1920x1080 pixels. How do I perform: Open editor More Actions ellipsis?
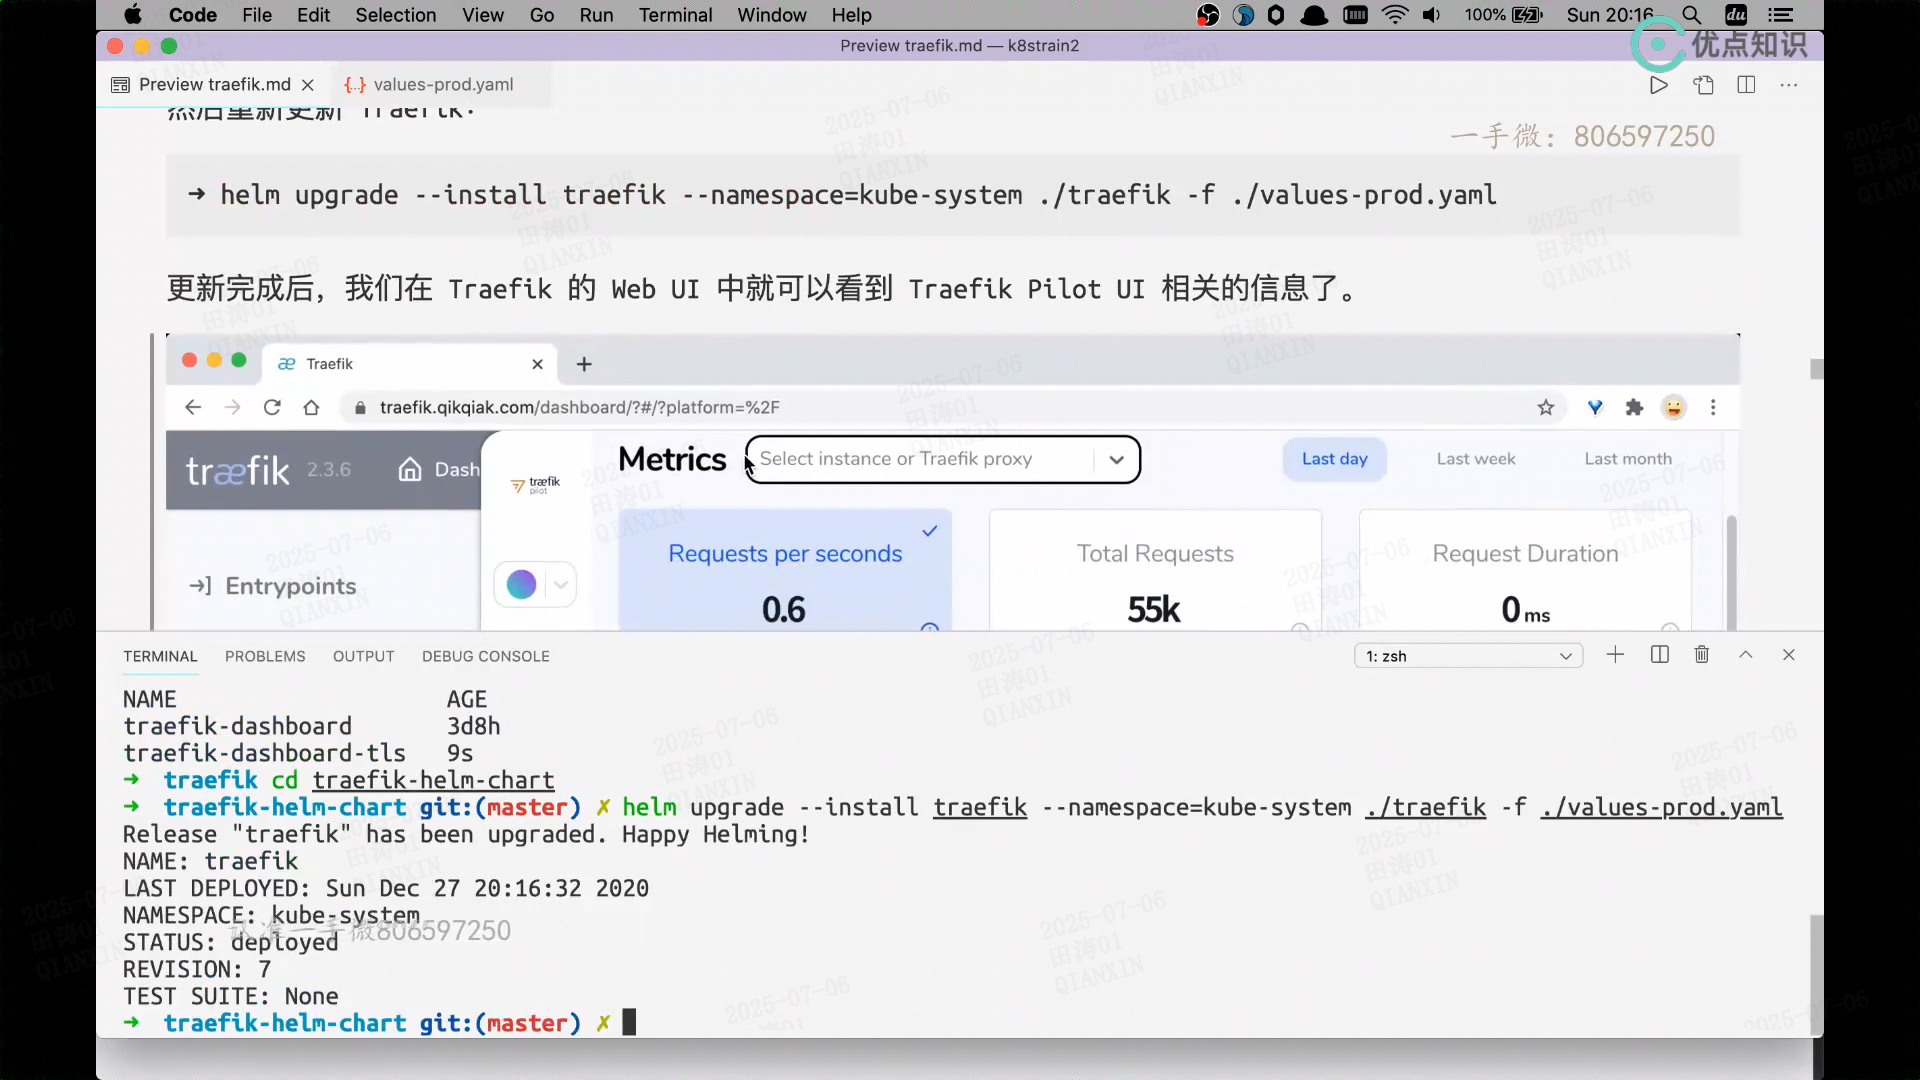pyautogui.click(x=1789, y=85)
